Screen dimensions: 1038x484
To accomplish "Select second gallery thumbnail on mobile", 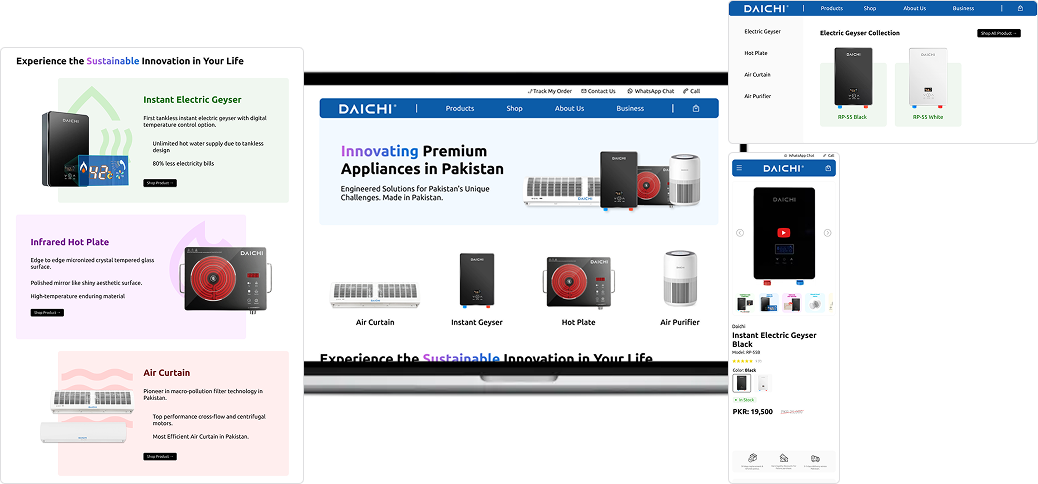I will pyautogui.click(x=768, y=303).
